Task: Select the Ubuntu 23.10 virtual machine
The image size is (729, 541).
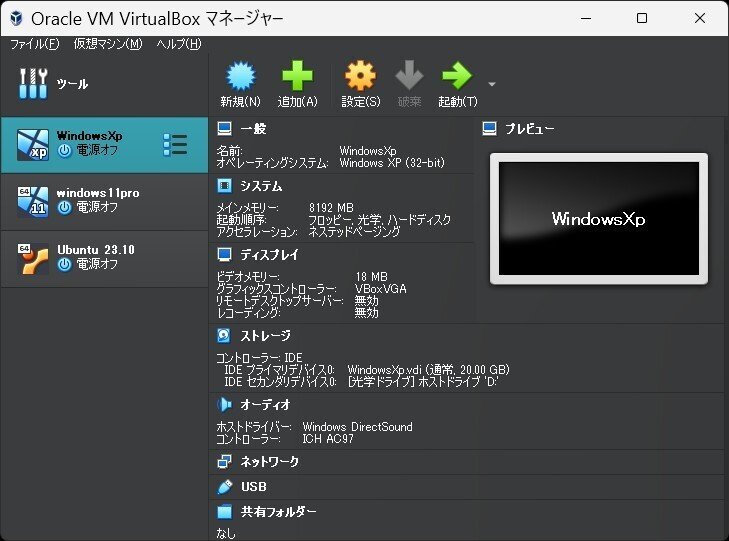Action: click(105, 259)
